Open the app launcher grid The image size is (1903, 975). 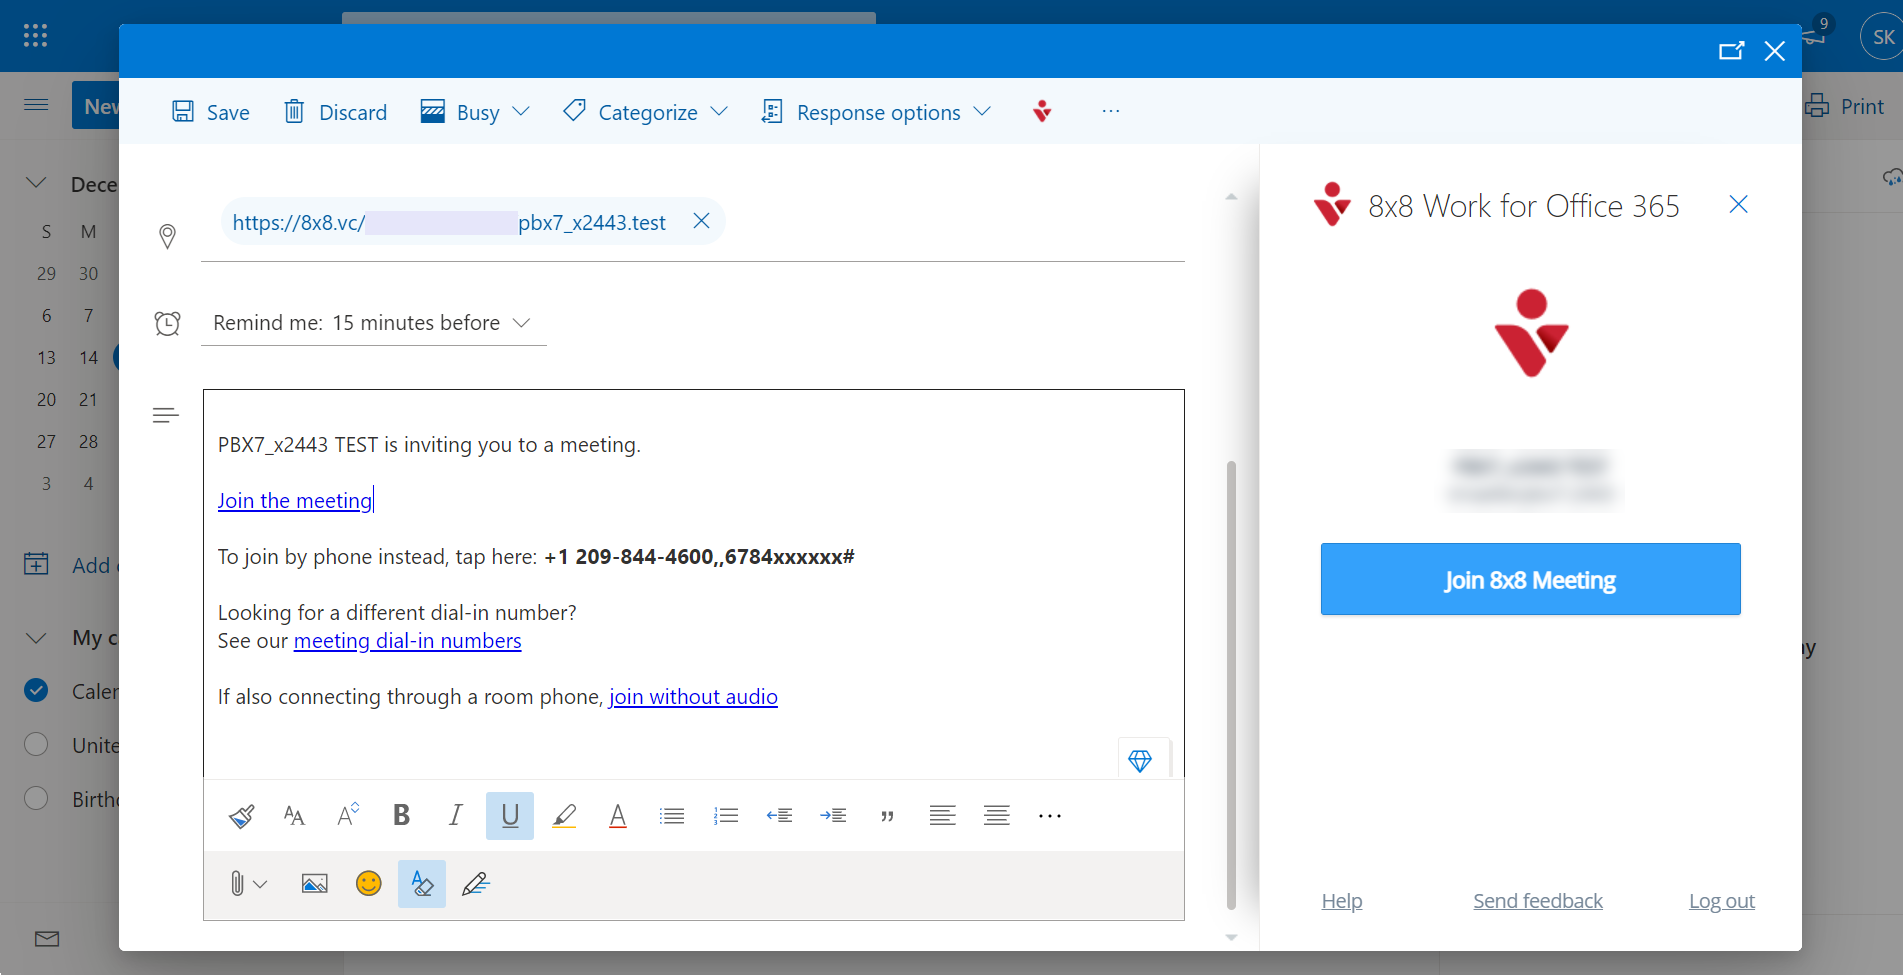click(x=35, y=36)
